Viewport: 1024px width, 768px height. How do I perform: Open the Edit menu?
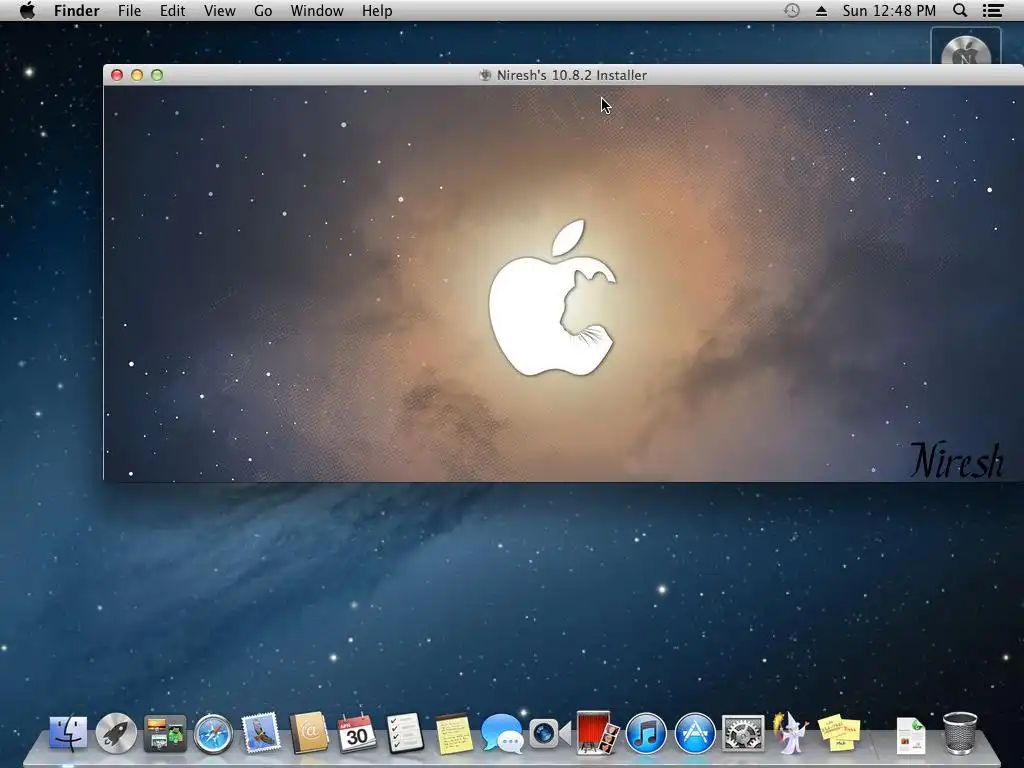[172, 11]
